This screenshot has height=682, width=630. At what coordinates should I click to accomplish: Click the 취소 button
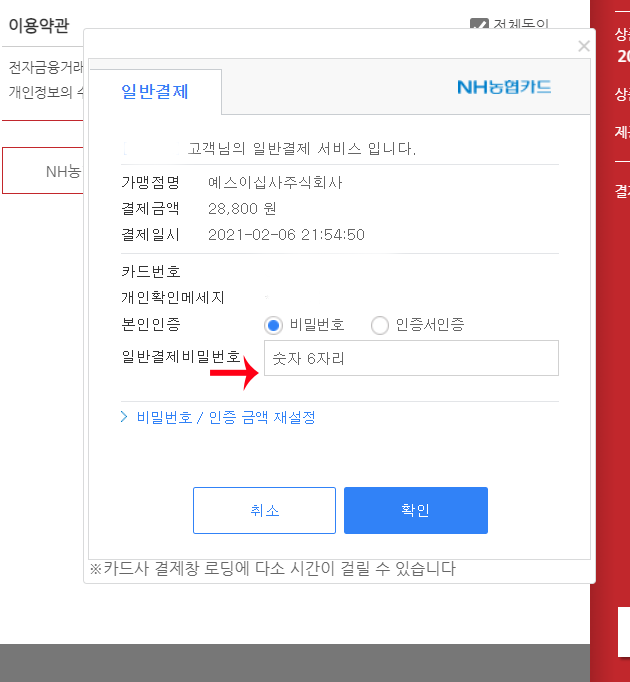pos(265,510)
